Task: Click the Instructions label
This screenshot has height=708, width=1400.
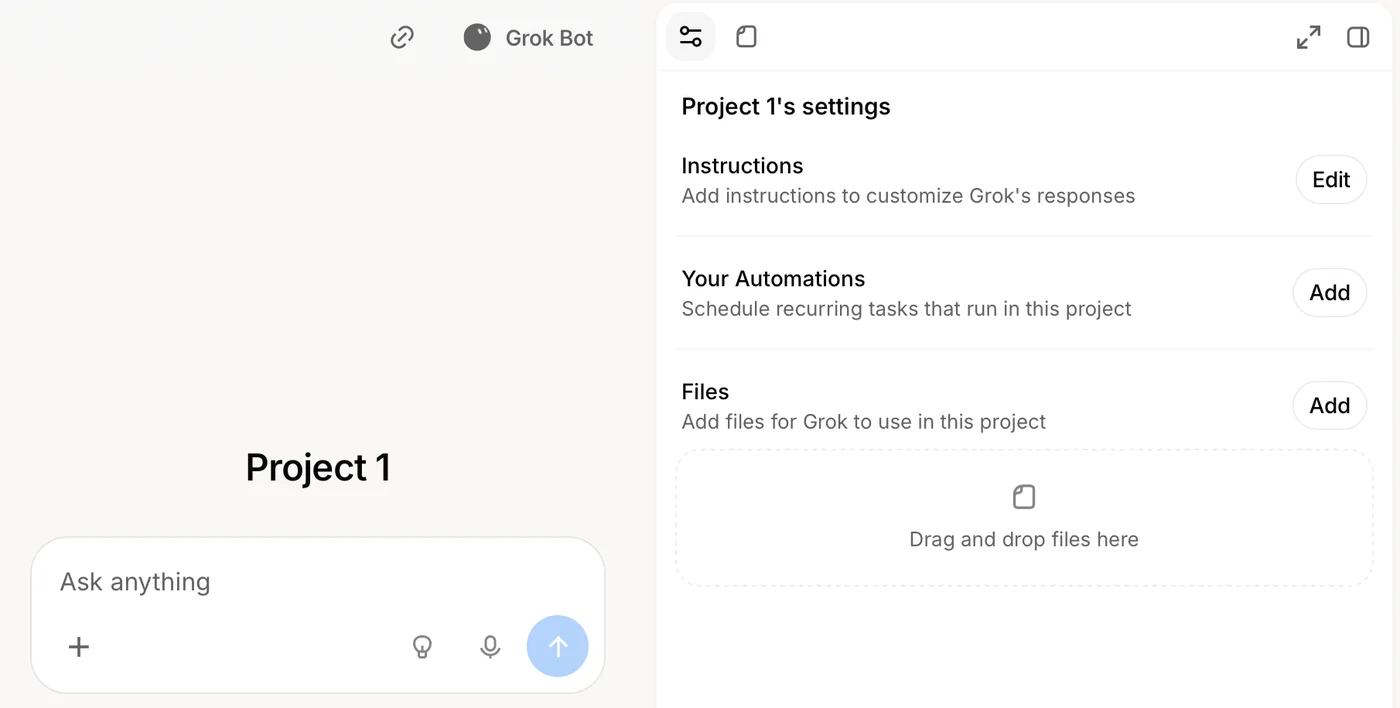Action: pyautogui.click(x=742, y=166)
